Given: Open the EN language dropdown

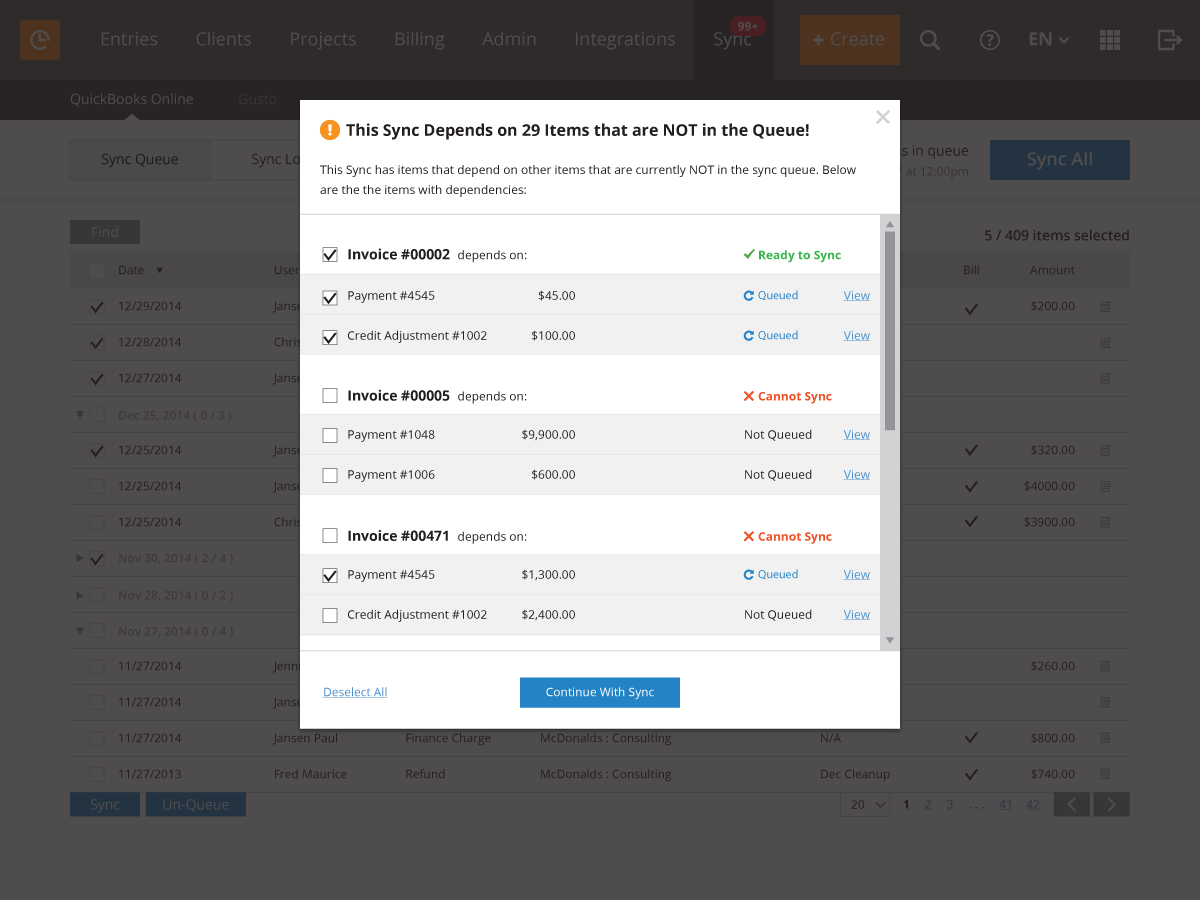Looking at the screenshot, I should (1048, 40).
